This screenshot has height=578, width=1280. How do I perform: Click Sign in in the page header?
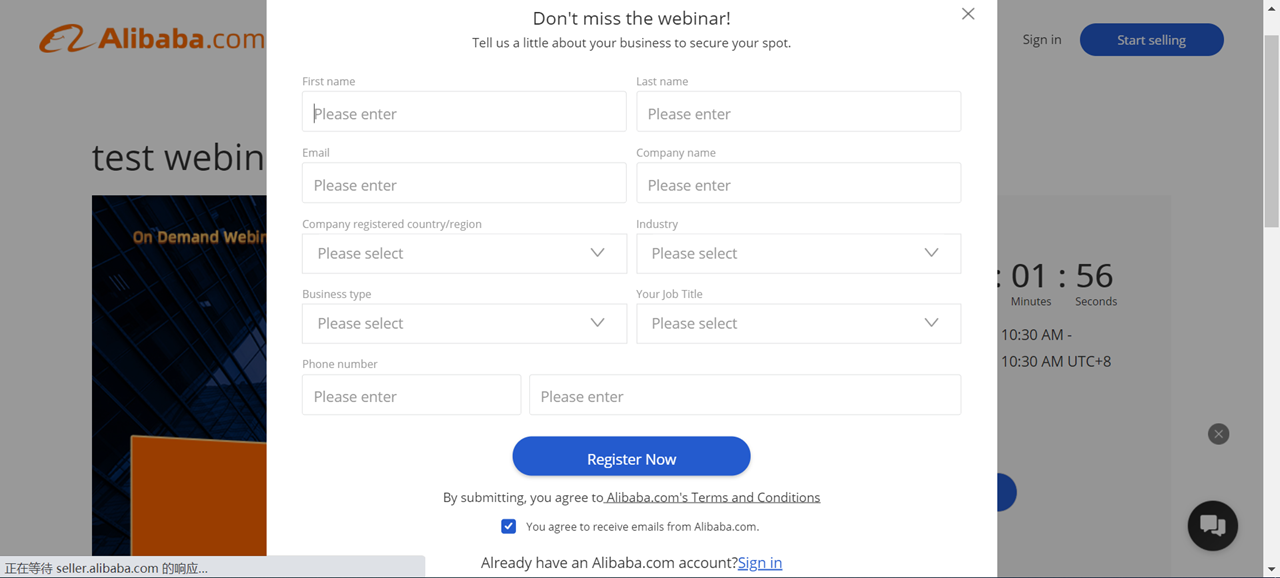coord(1042,40)
